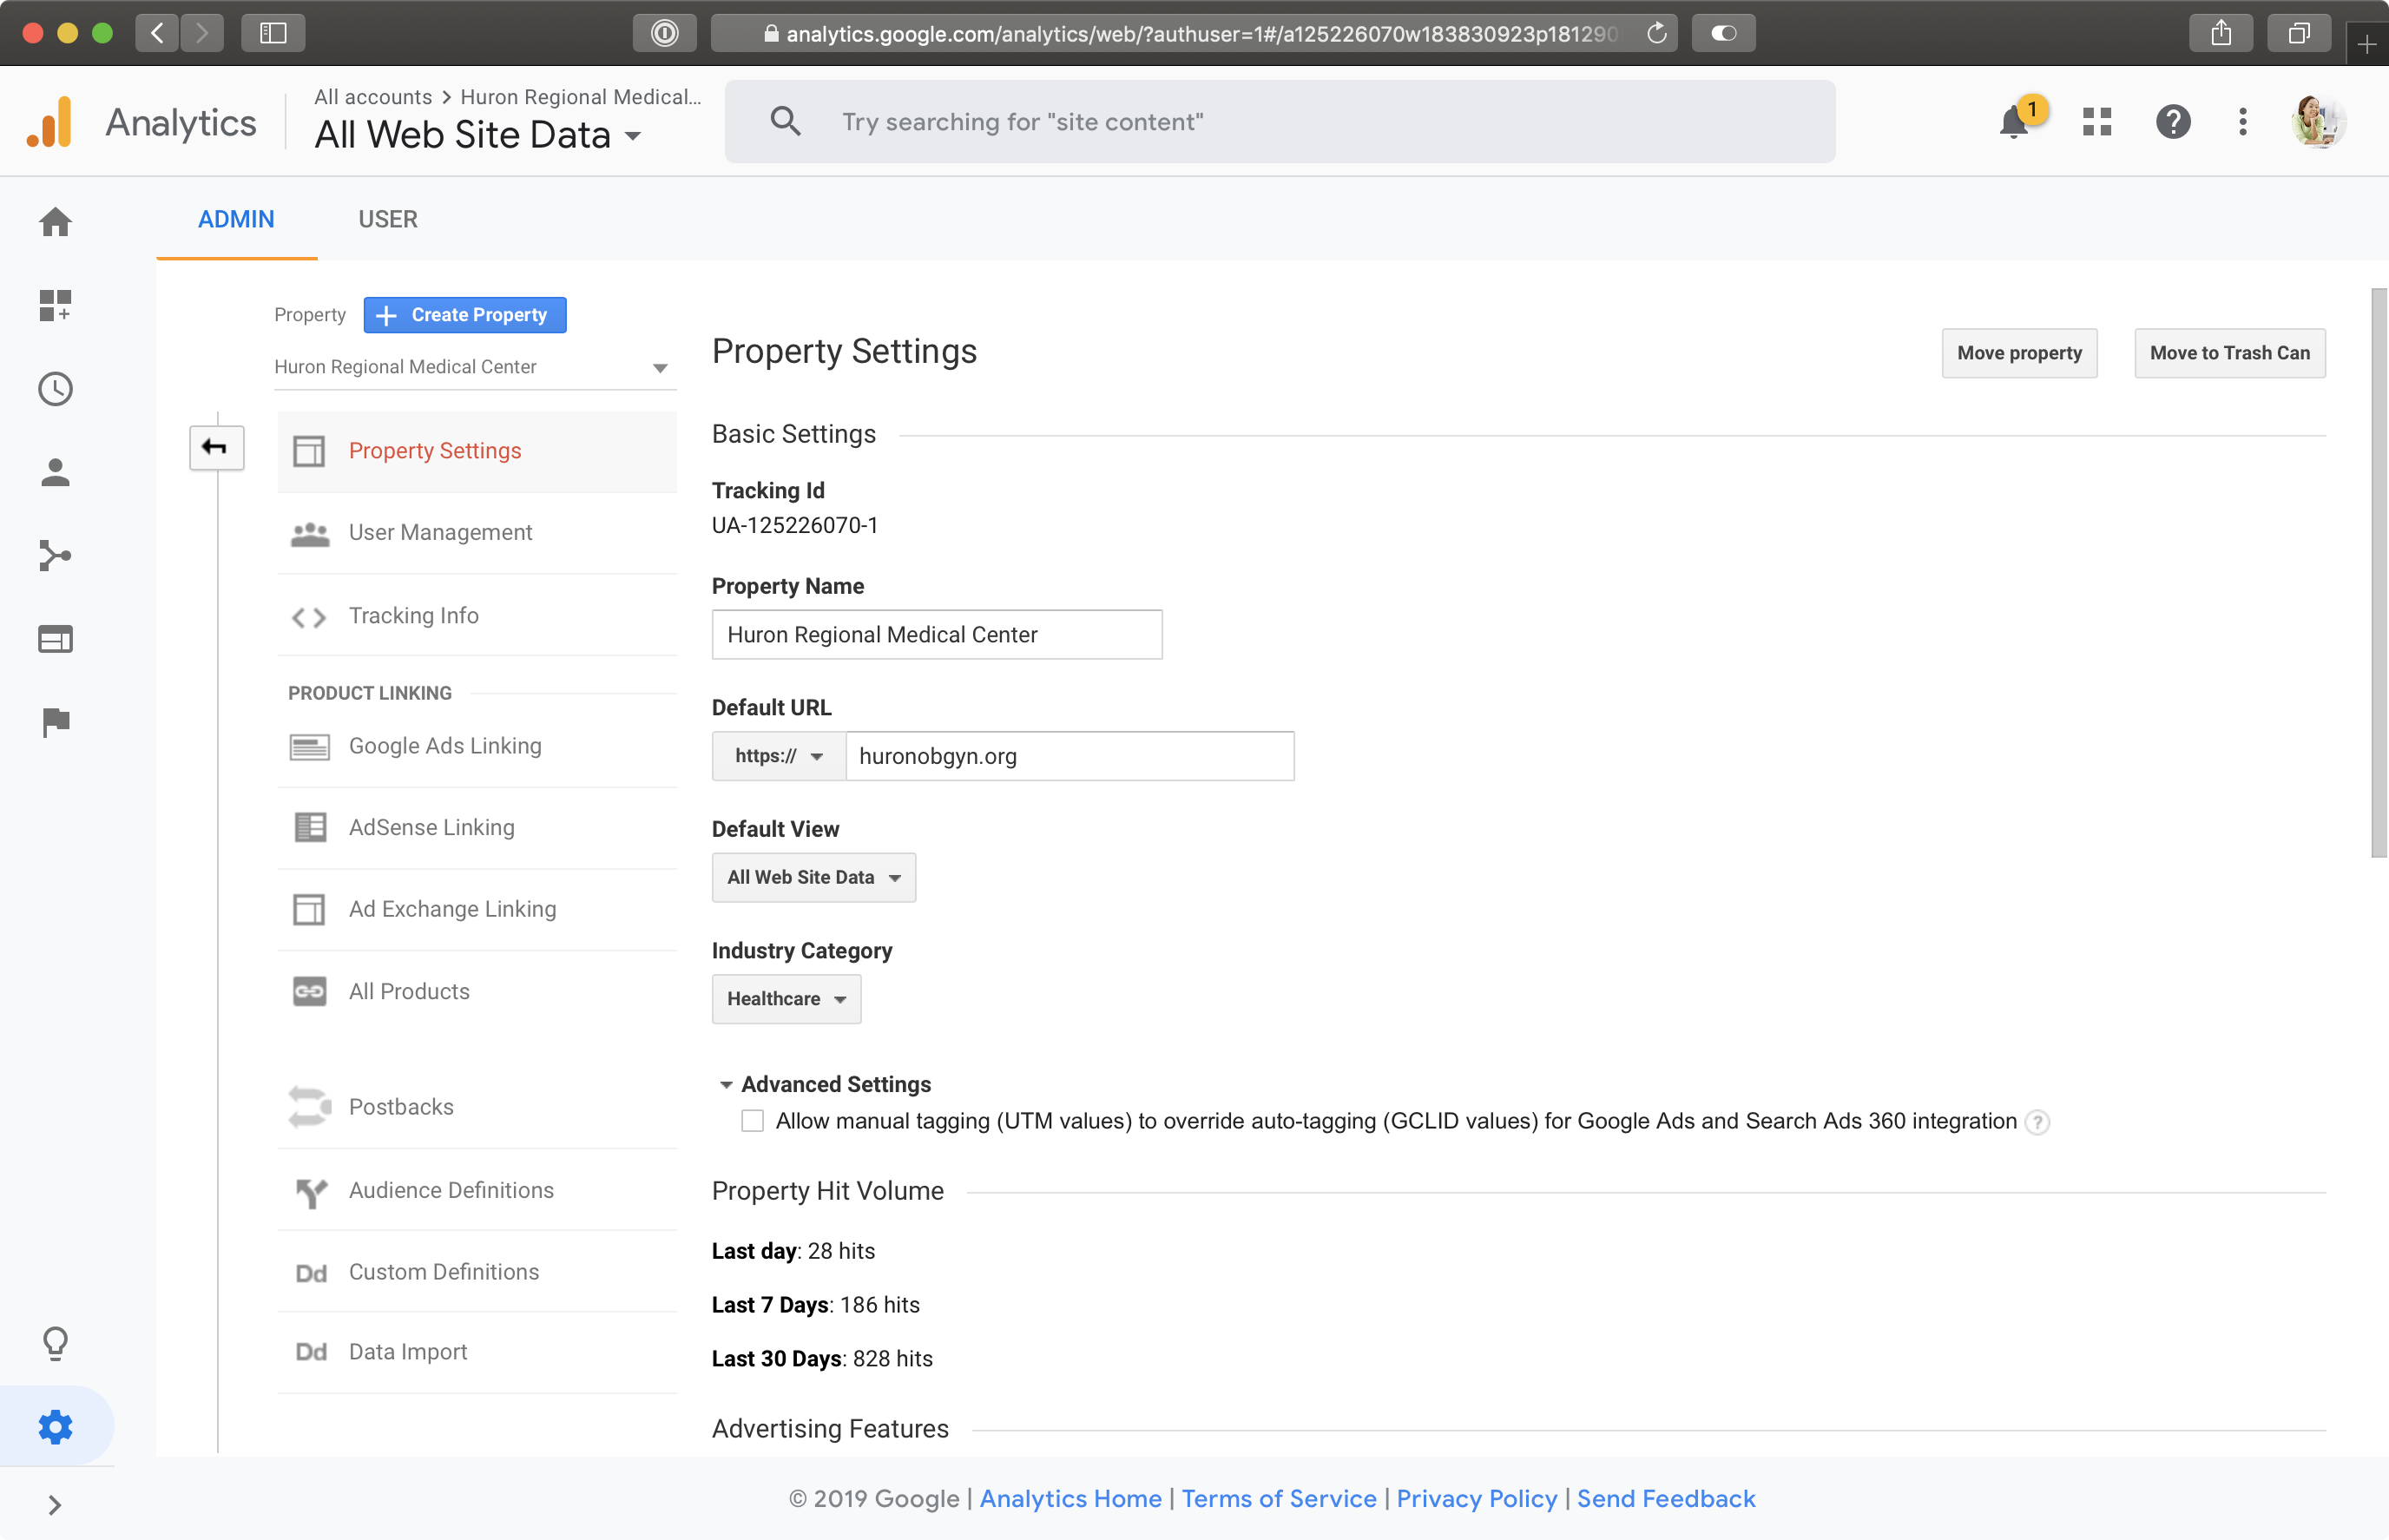Open Custom Definitions
2389x1540 pixels.
click(477, 1272)
